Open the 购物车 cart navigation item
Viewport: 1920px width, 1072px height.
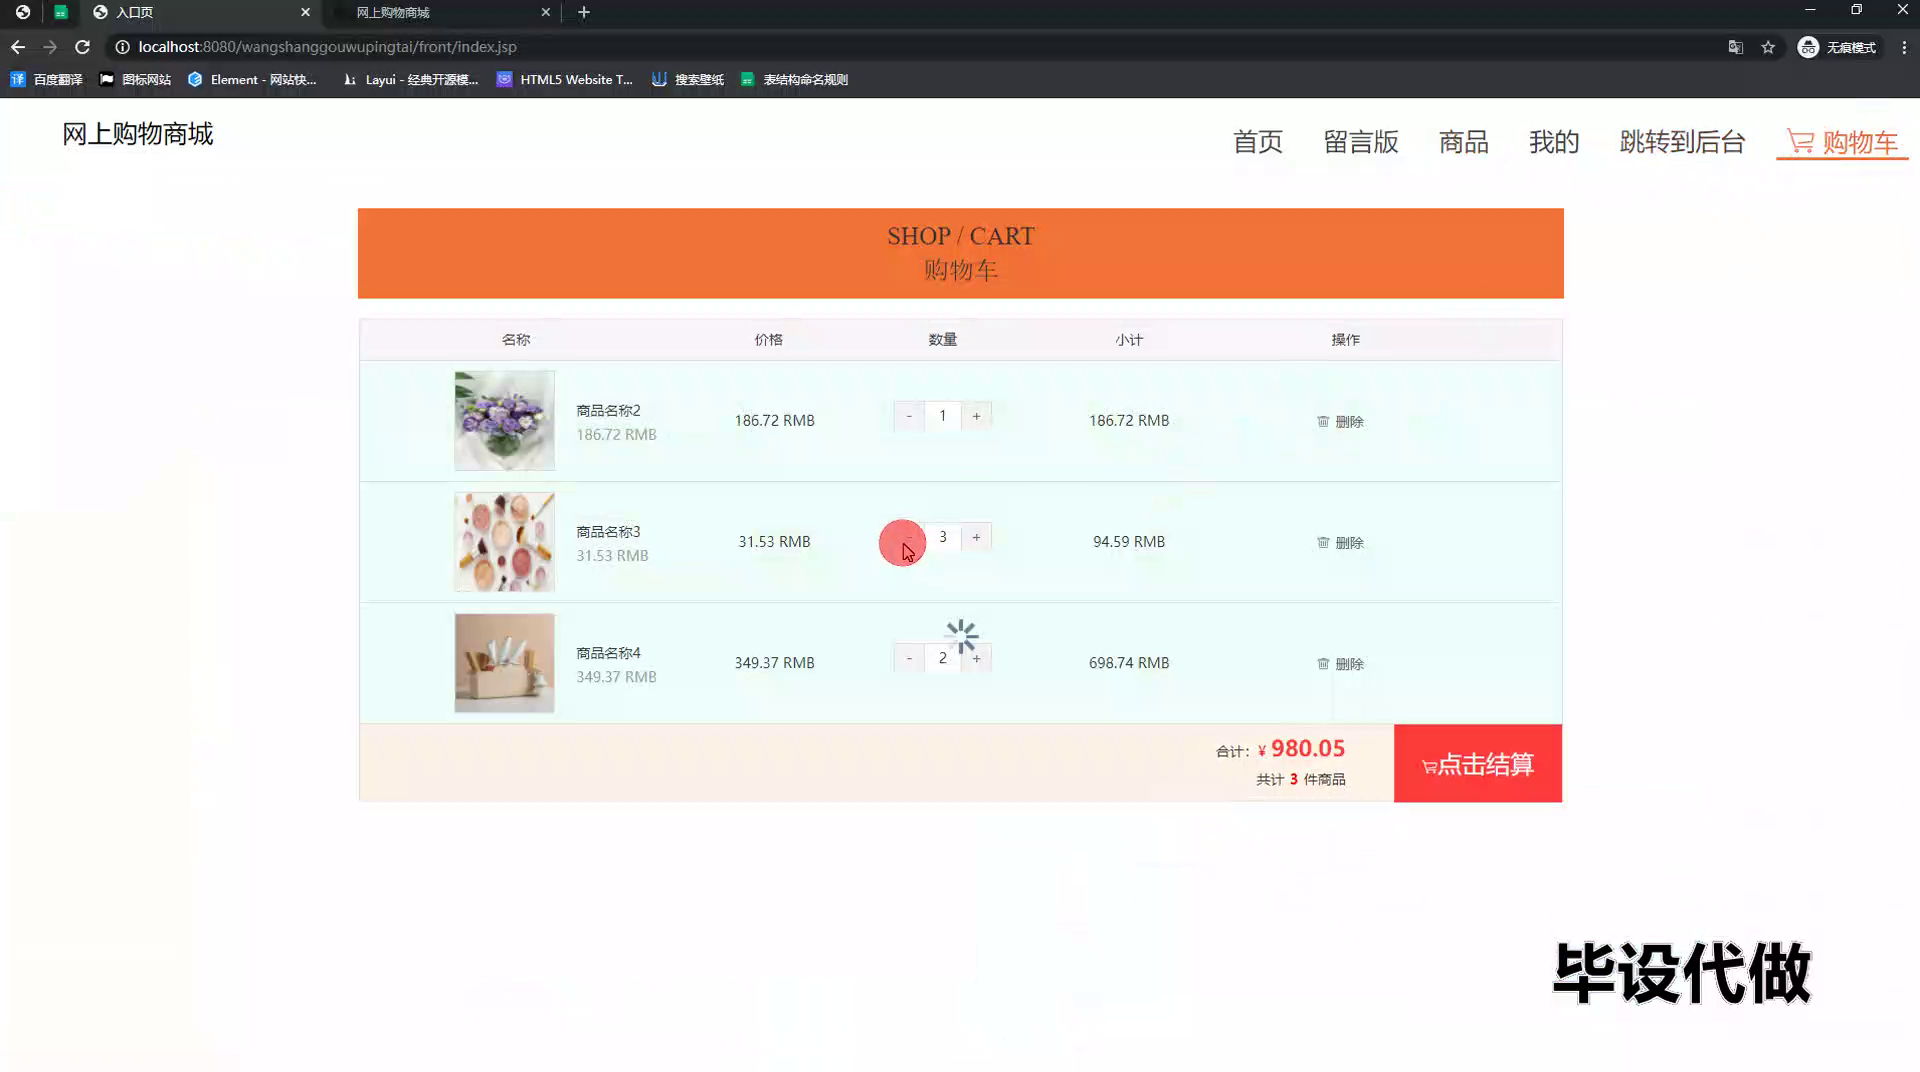pos(1842,142)
